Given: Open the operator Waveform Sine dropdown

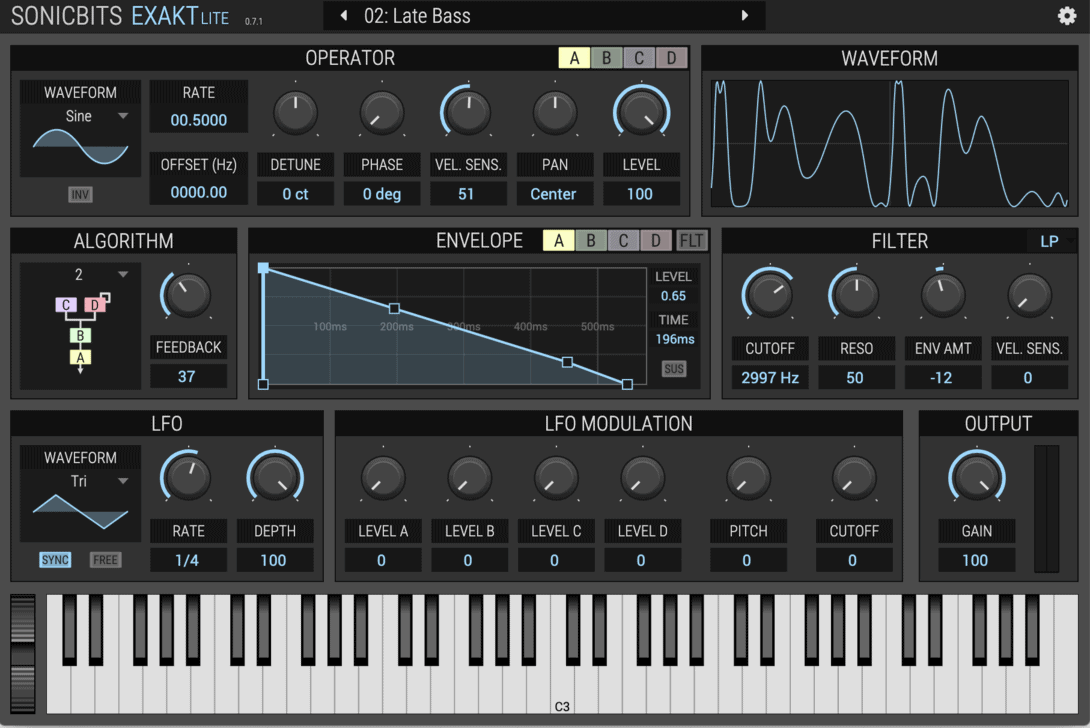Looking at the screenshot, I should (x=80, y=116).
